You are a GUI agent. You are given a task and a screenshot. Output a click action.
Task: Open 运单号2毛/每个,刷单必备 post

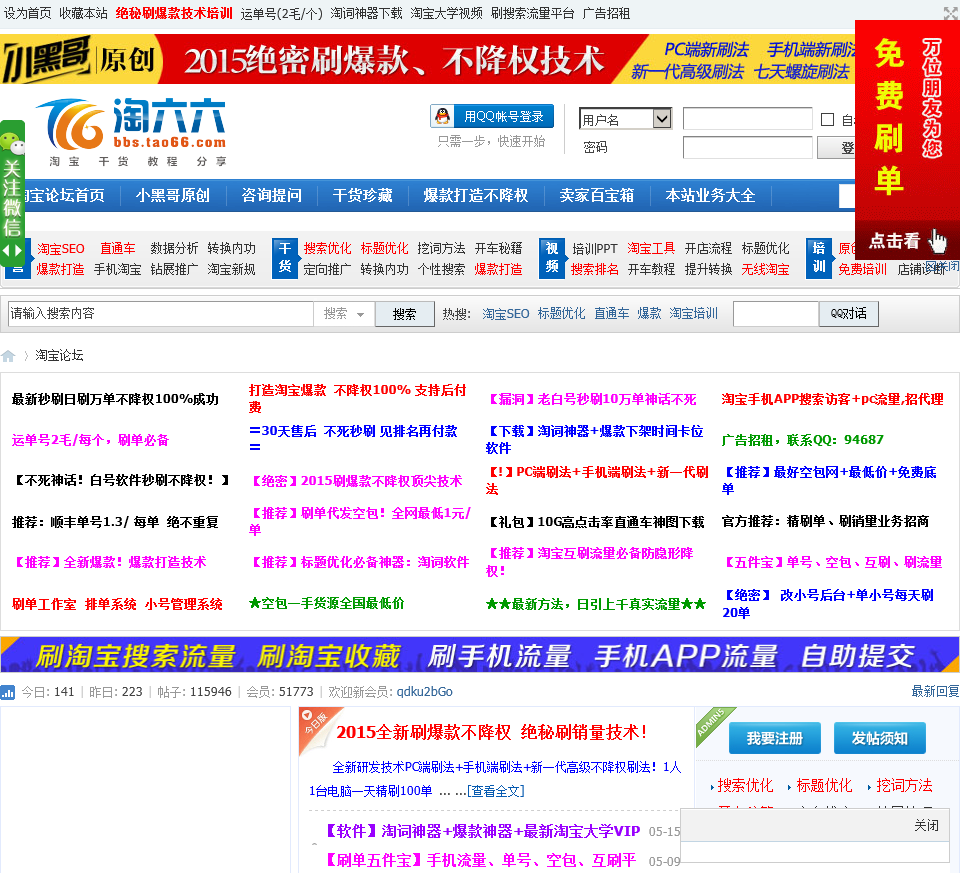pyautogui.click(x=90, y=440)
